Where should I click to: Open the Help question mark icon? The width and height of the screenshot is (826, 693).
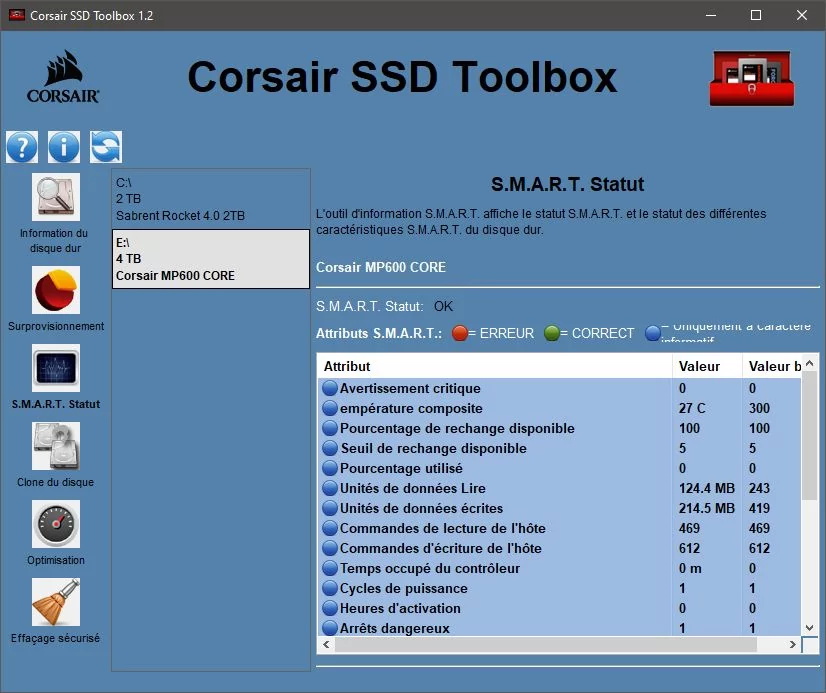point(22,147)
